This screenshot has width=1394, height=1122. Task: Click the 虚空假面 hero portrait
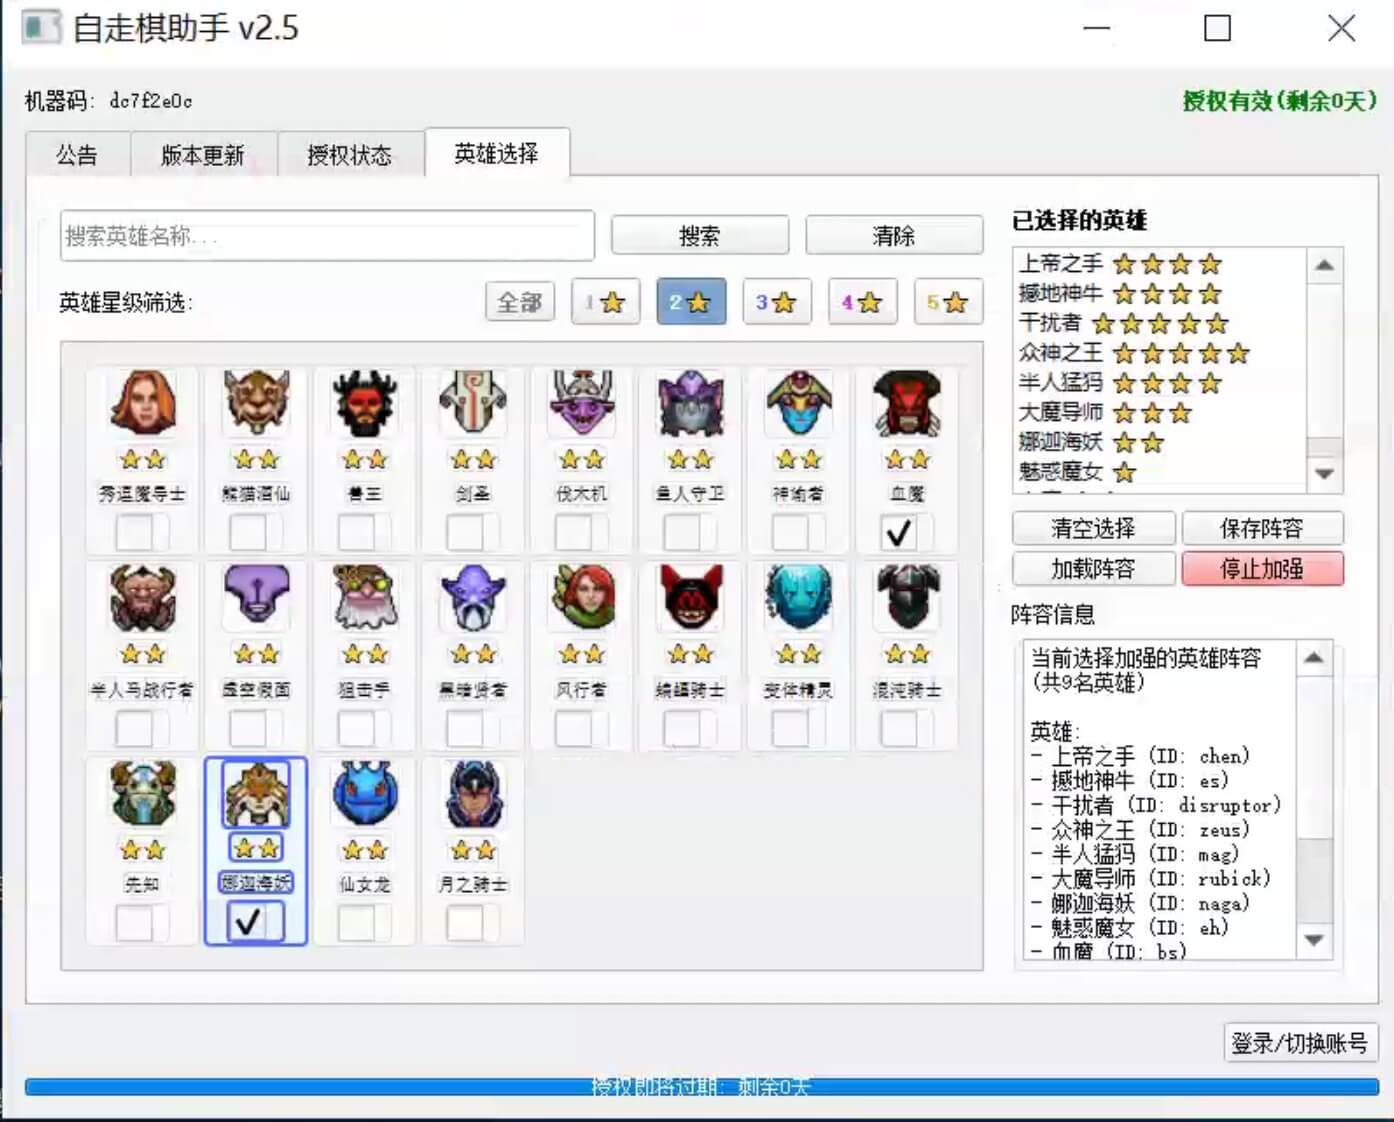(x=256, y=598)
